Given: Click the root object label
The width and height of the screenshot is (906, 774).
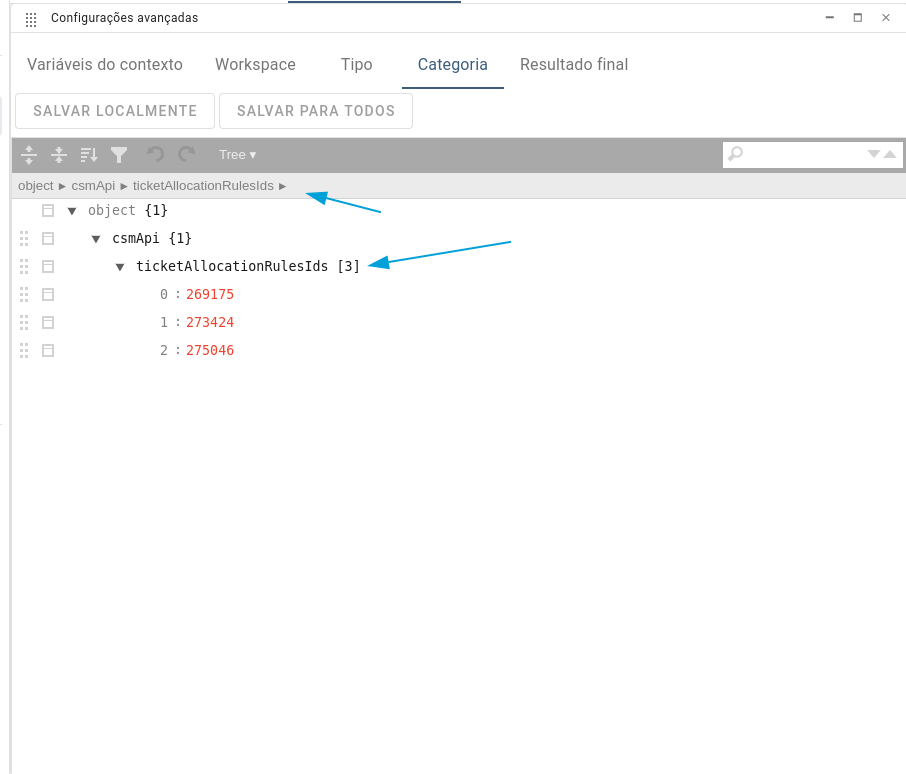Looking at the screenshot, I should coord(112,210).
